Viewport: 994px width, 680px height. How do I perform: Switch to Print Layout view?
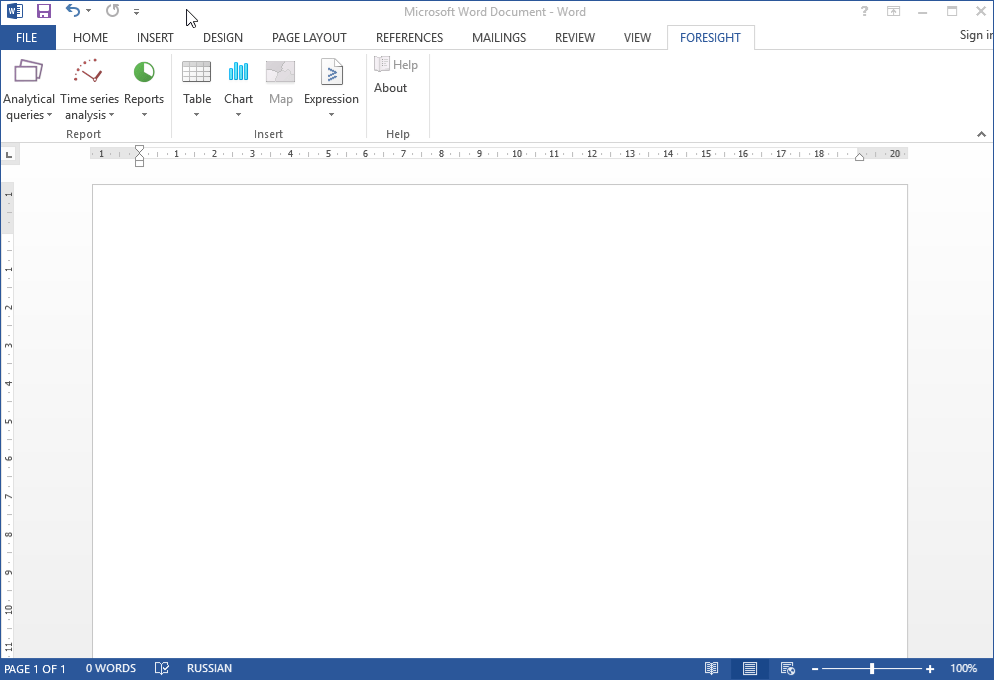[x=749, y=668]
